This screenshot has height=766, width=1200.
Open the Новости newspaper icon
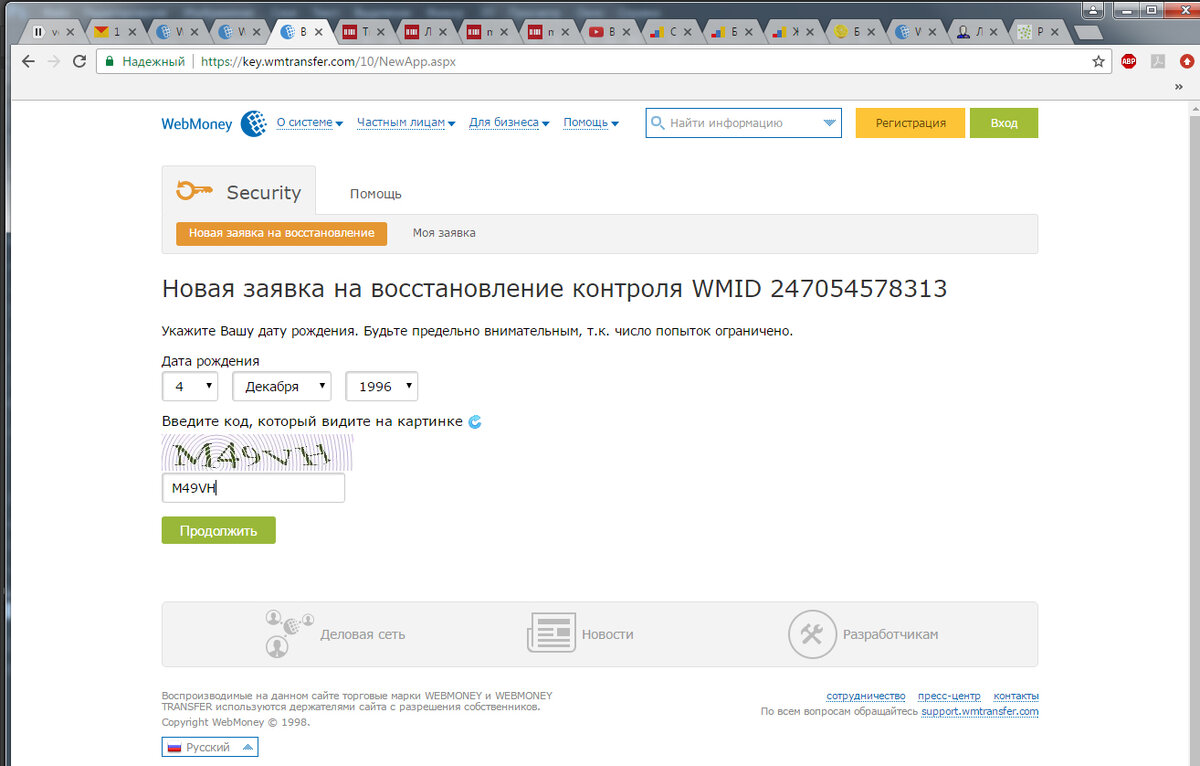pyautogui.click(x=552, y=634)
